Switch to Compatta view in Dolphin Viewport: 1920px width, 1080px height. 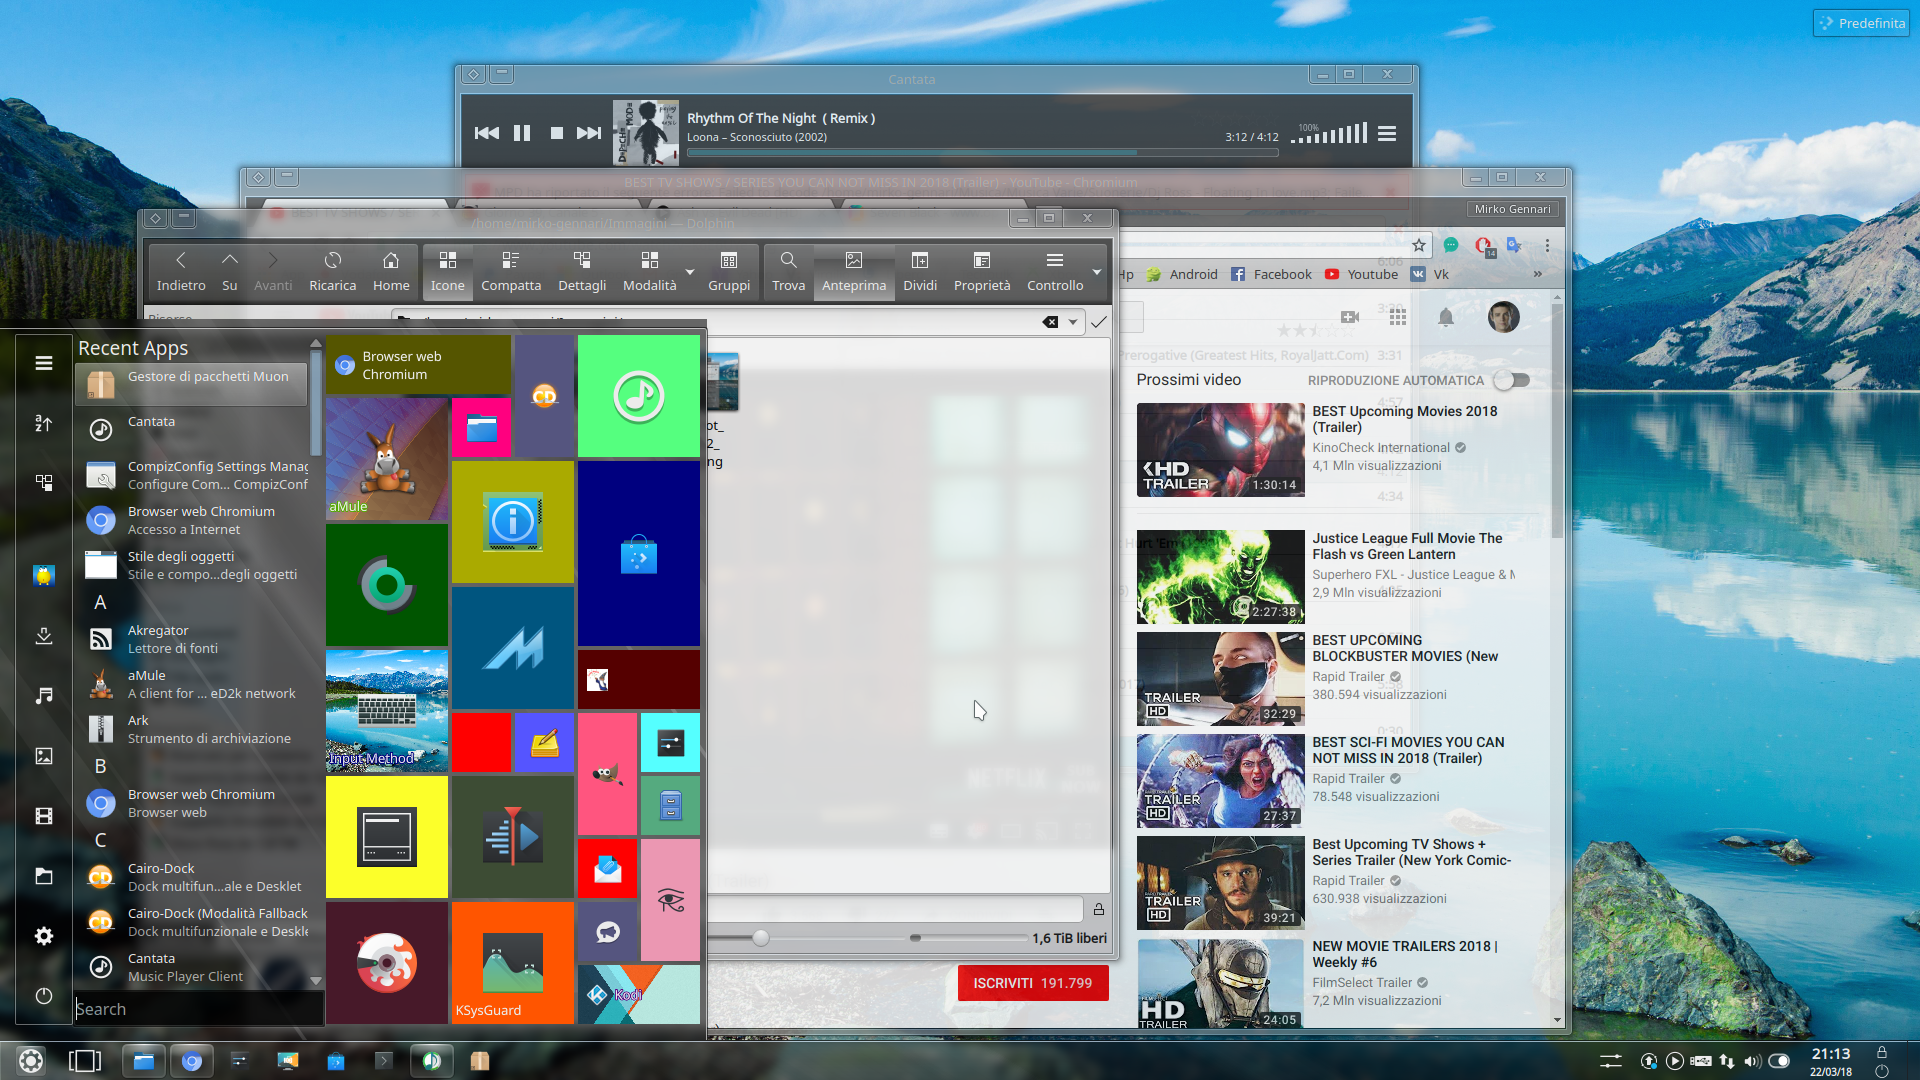pyautogui.click(x=511, y=271)
